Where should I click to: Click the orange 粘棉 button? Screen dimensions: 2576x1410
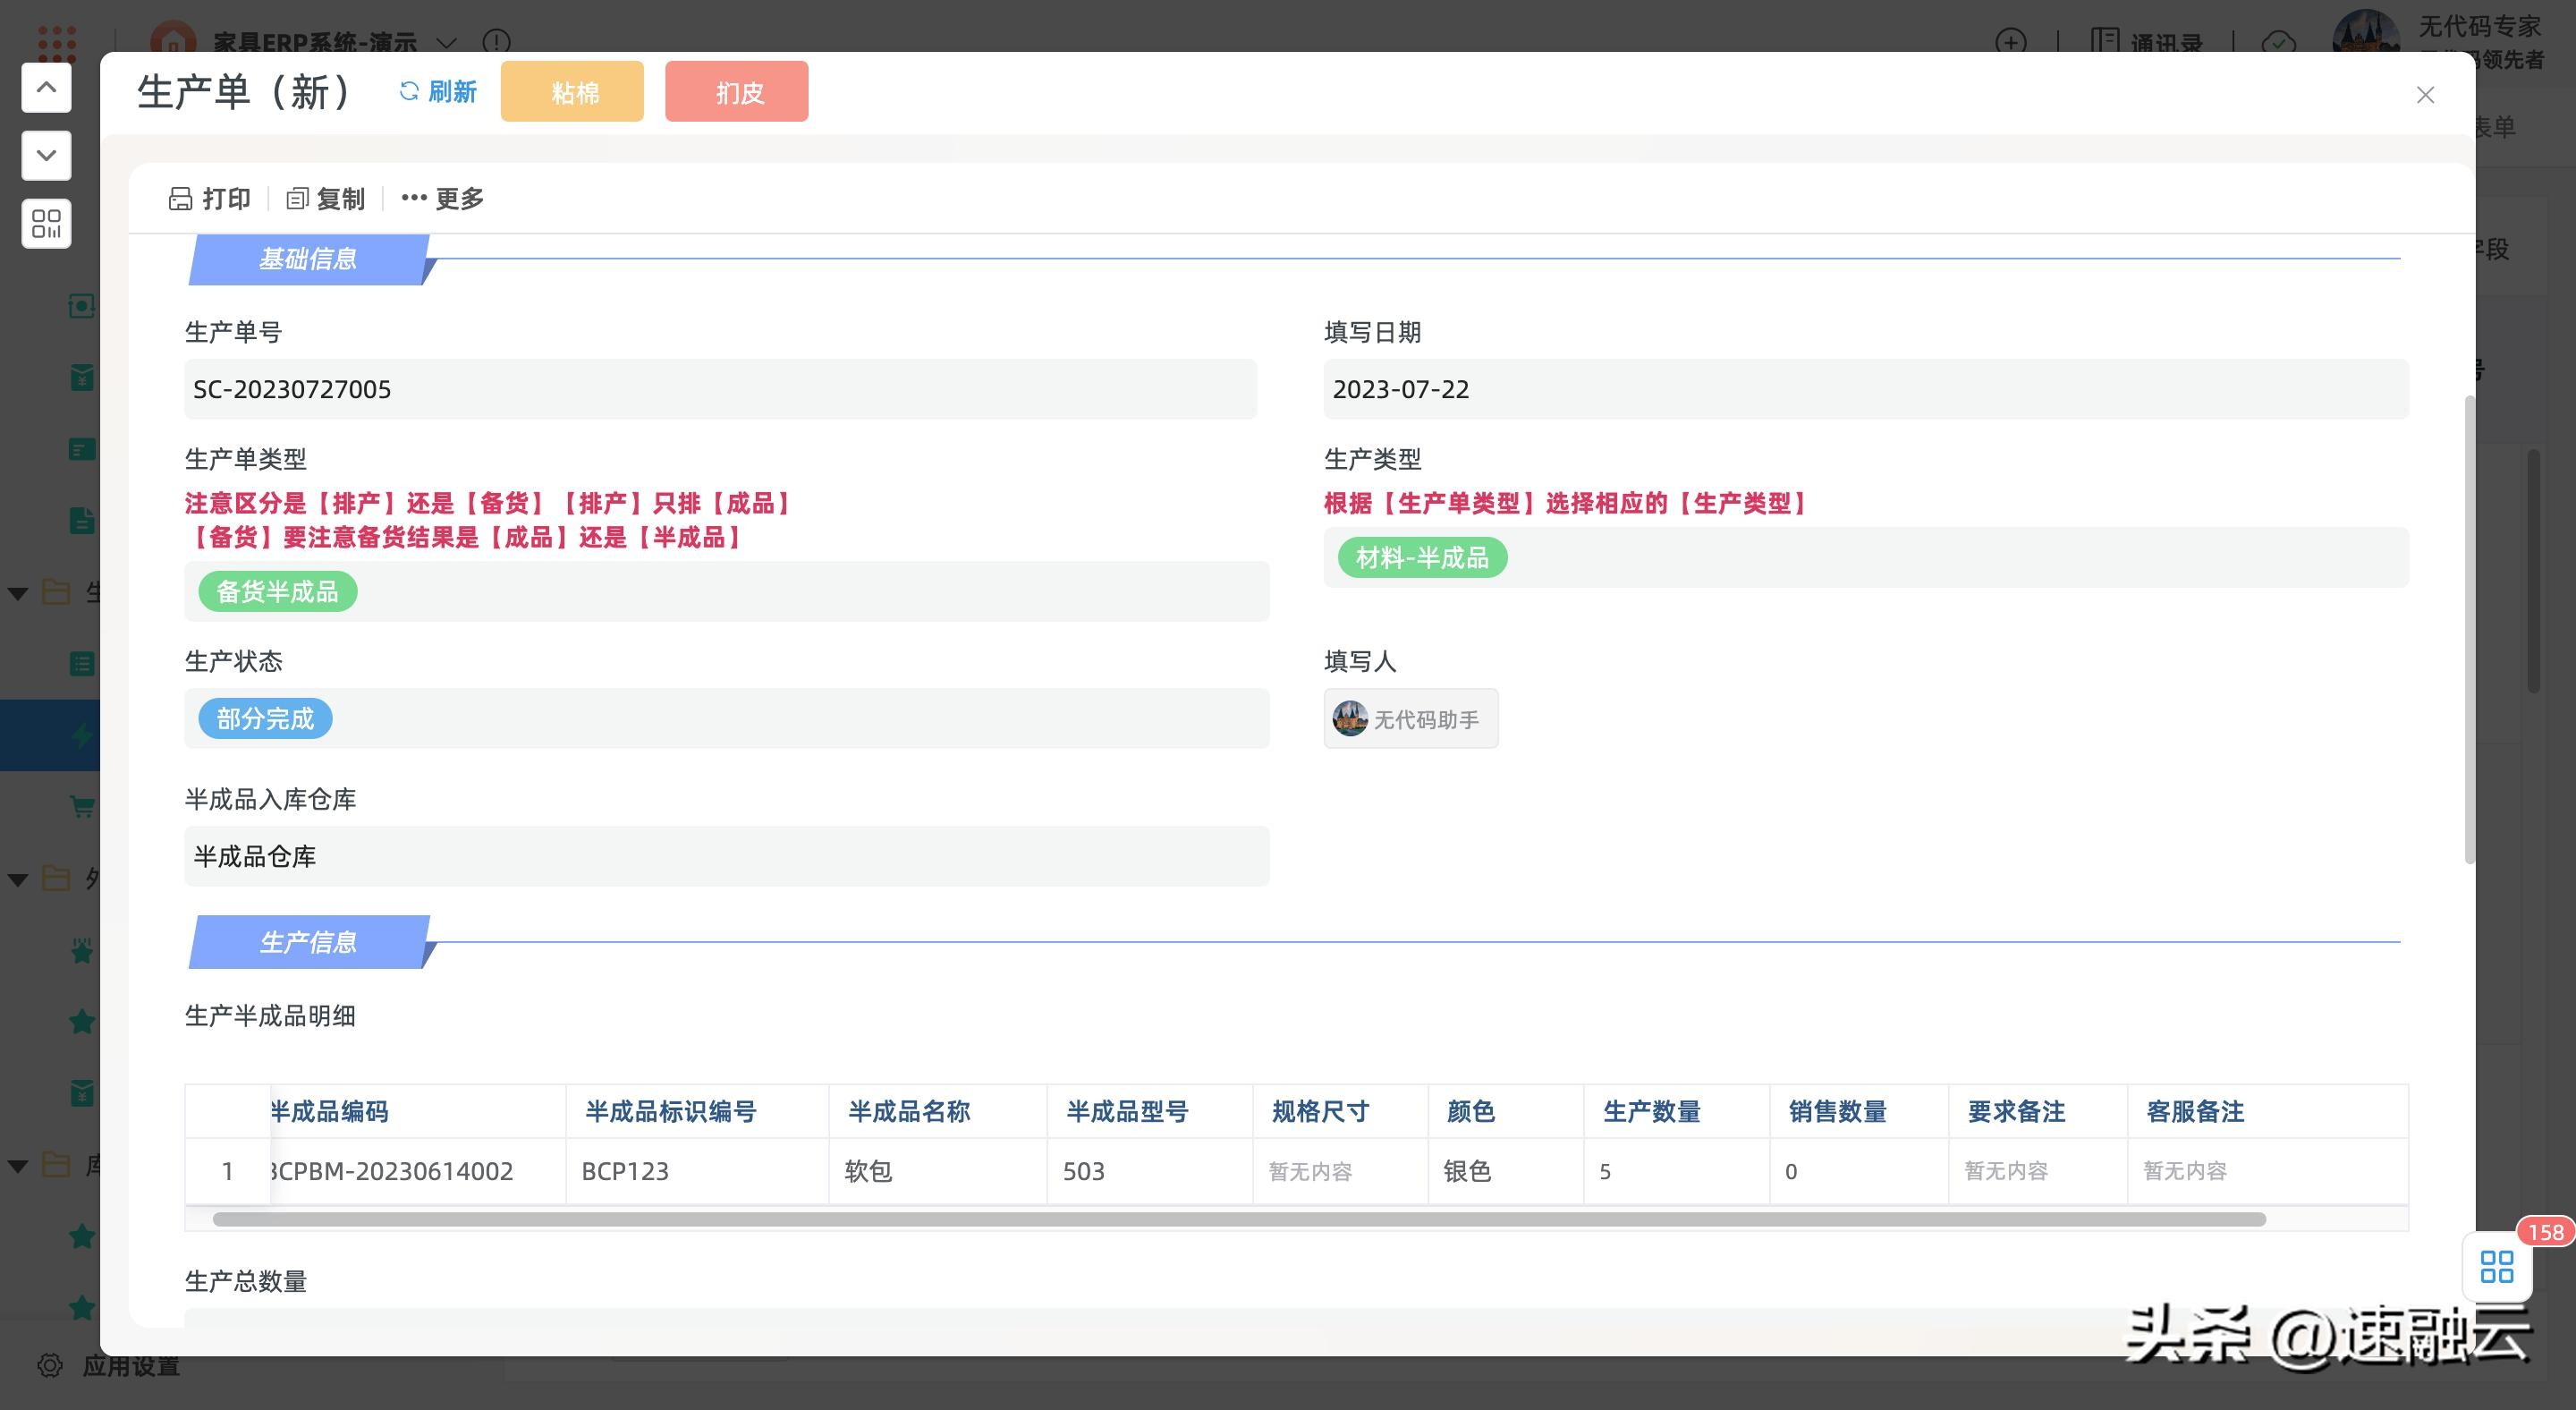pos(572,92)
